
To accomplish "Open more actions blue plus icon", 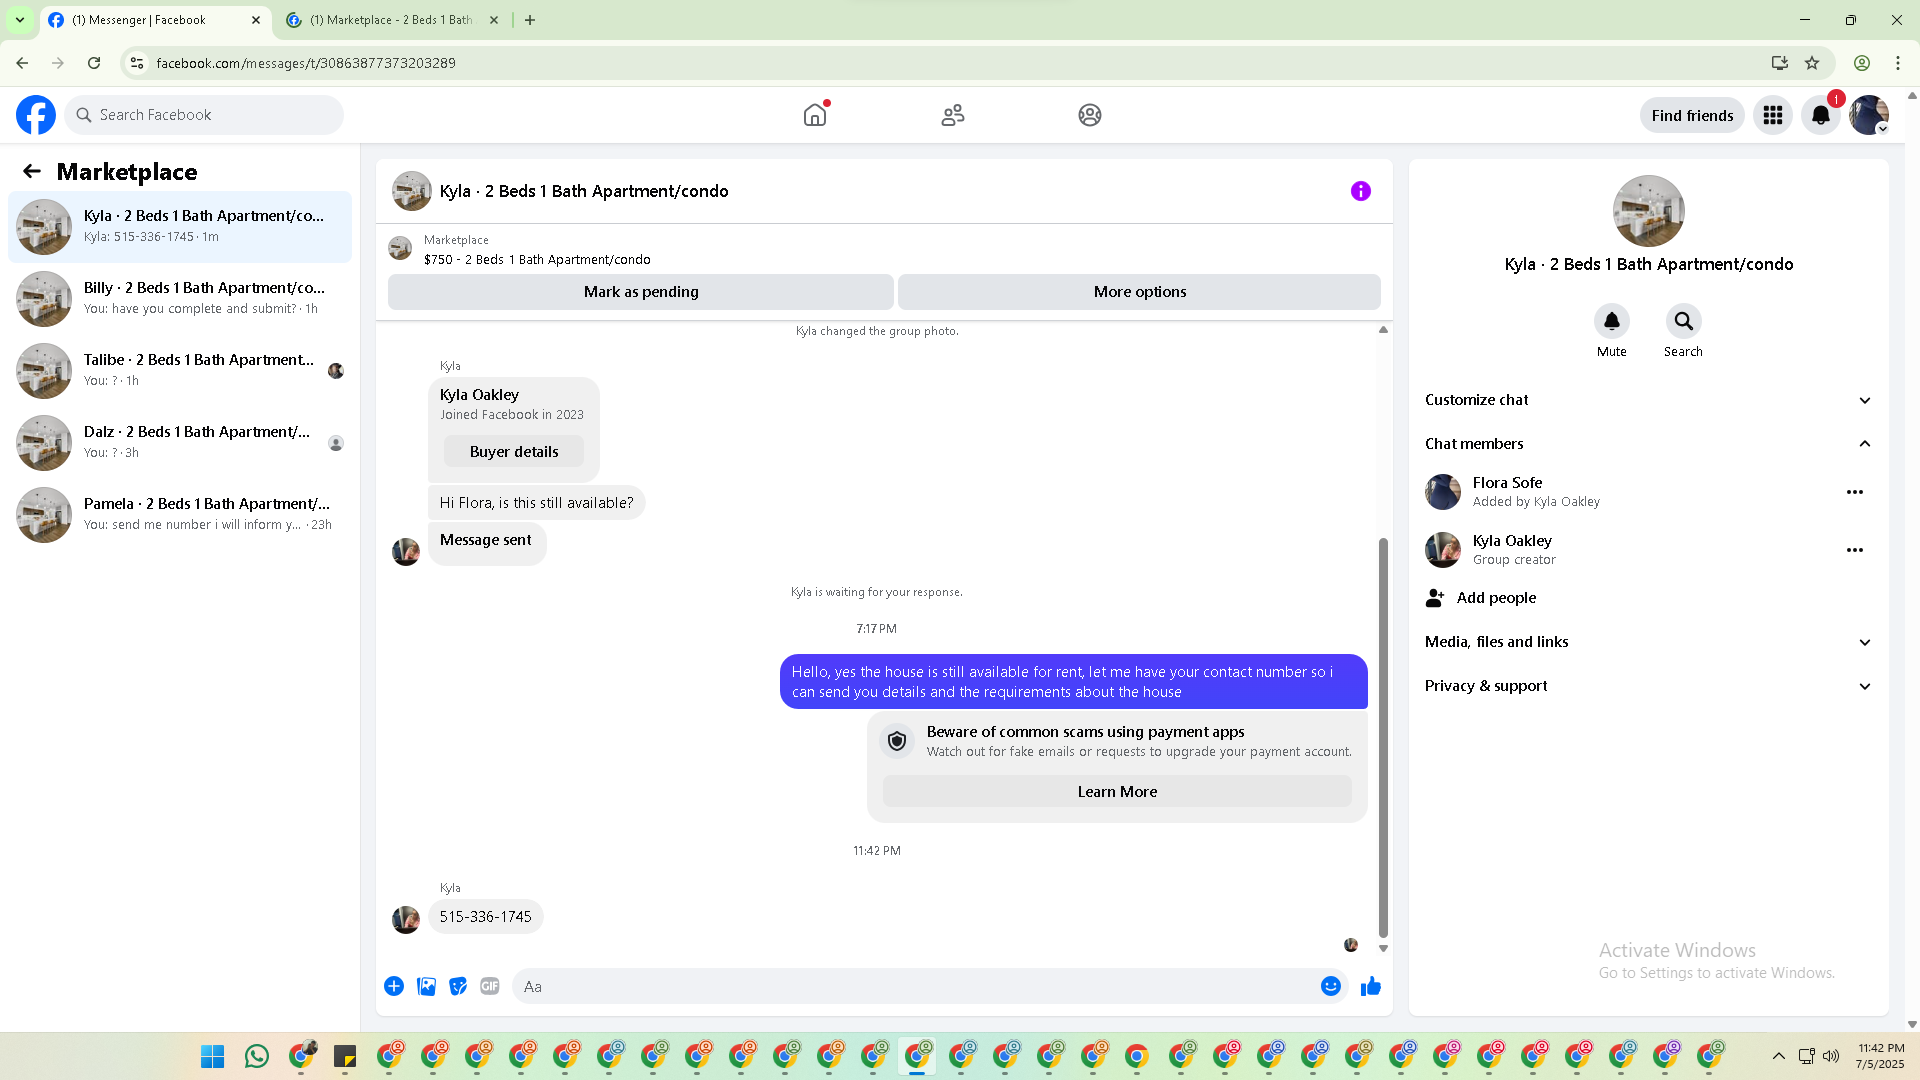I will [x=394, y=986].
